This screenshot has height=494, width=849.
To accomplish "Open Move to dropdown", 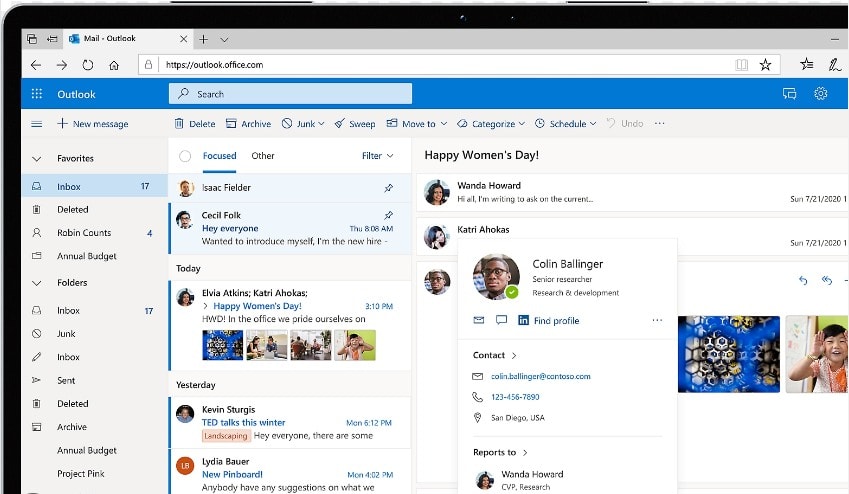I will click(417, 124).
